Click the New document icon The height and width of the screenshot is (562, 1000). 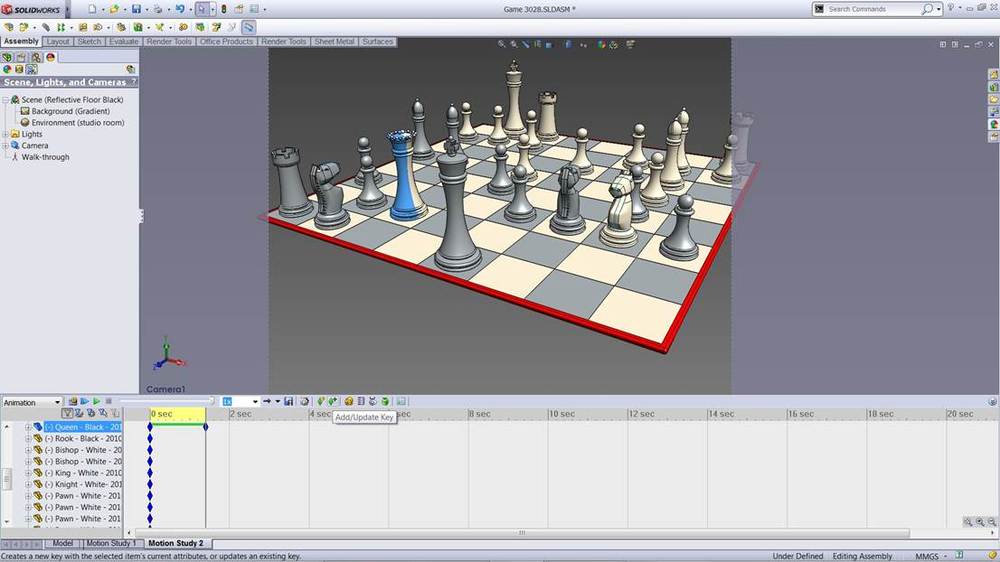91,9
